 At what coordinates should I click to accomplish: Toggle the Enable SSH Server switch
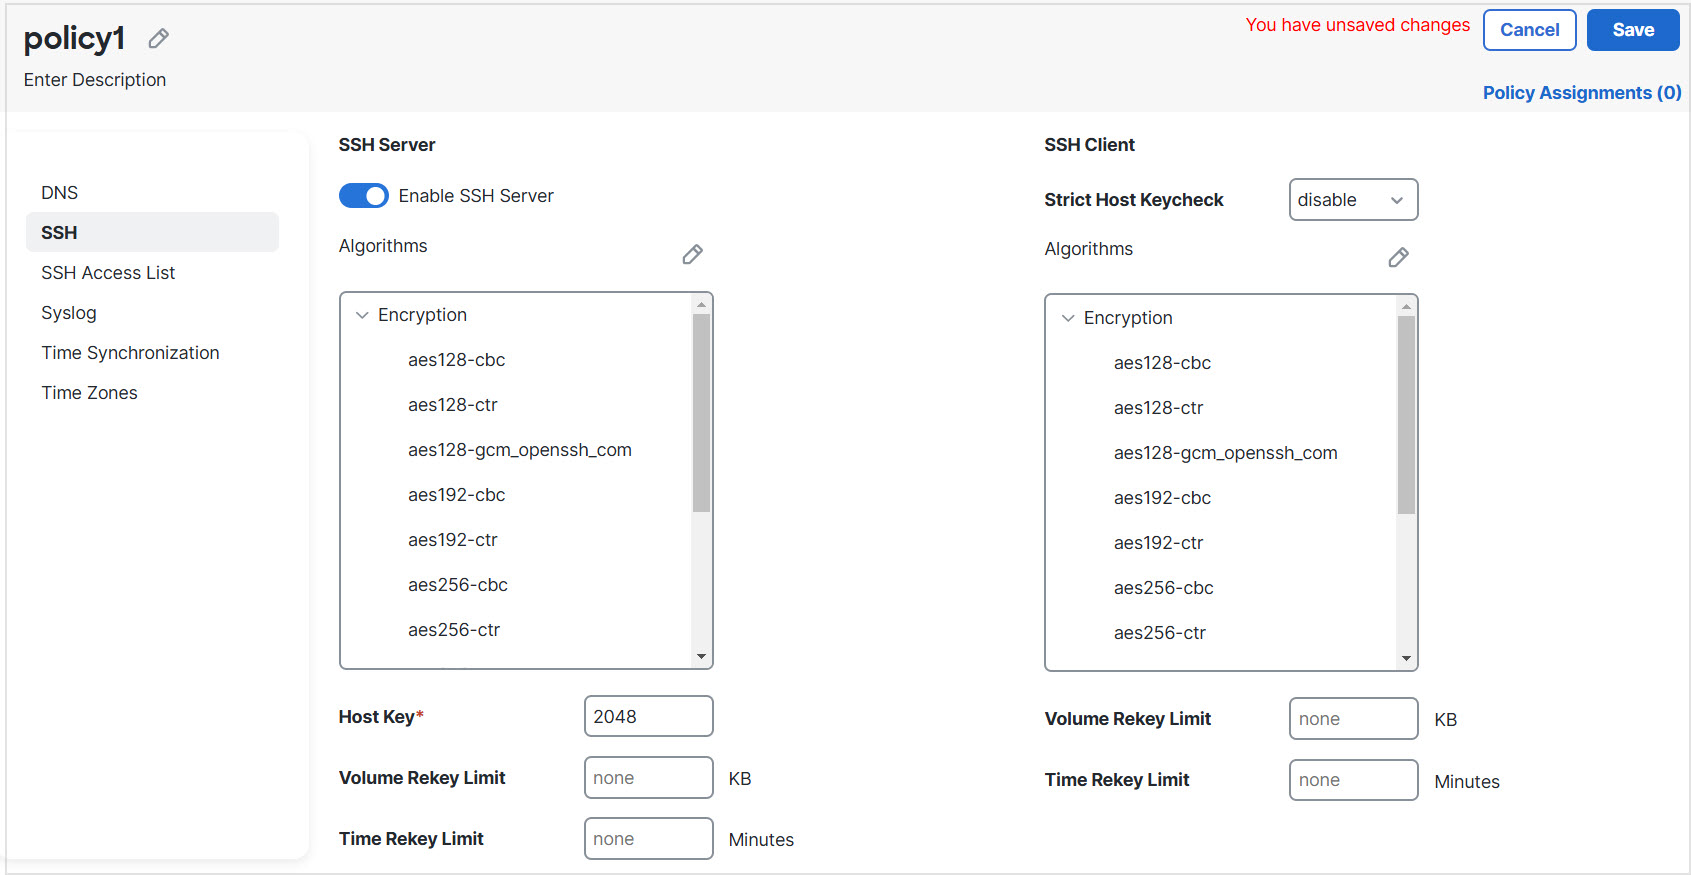[x=363, y=196]
